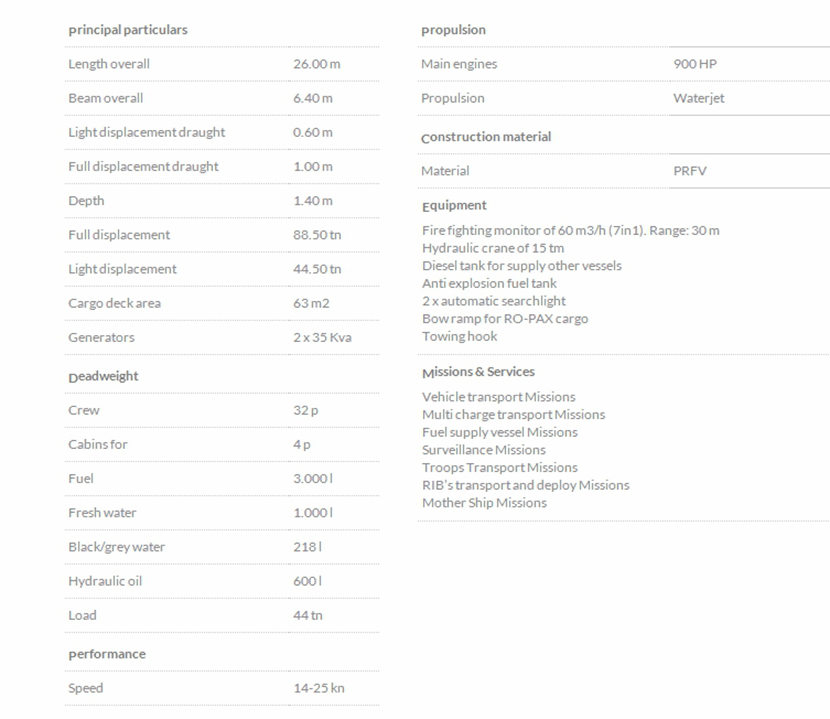Click the "Hydraulic crane of 15 tm" line
The height and width of the screenshot is (719, 830).
coord(492,248)
